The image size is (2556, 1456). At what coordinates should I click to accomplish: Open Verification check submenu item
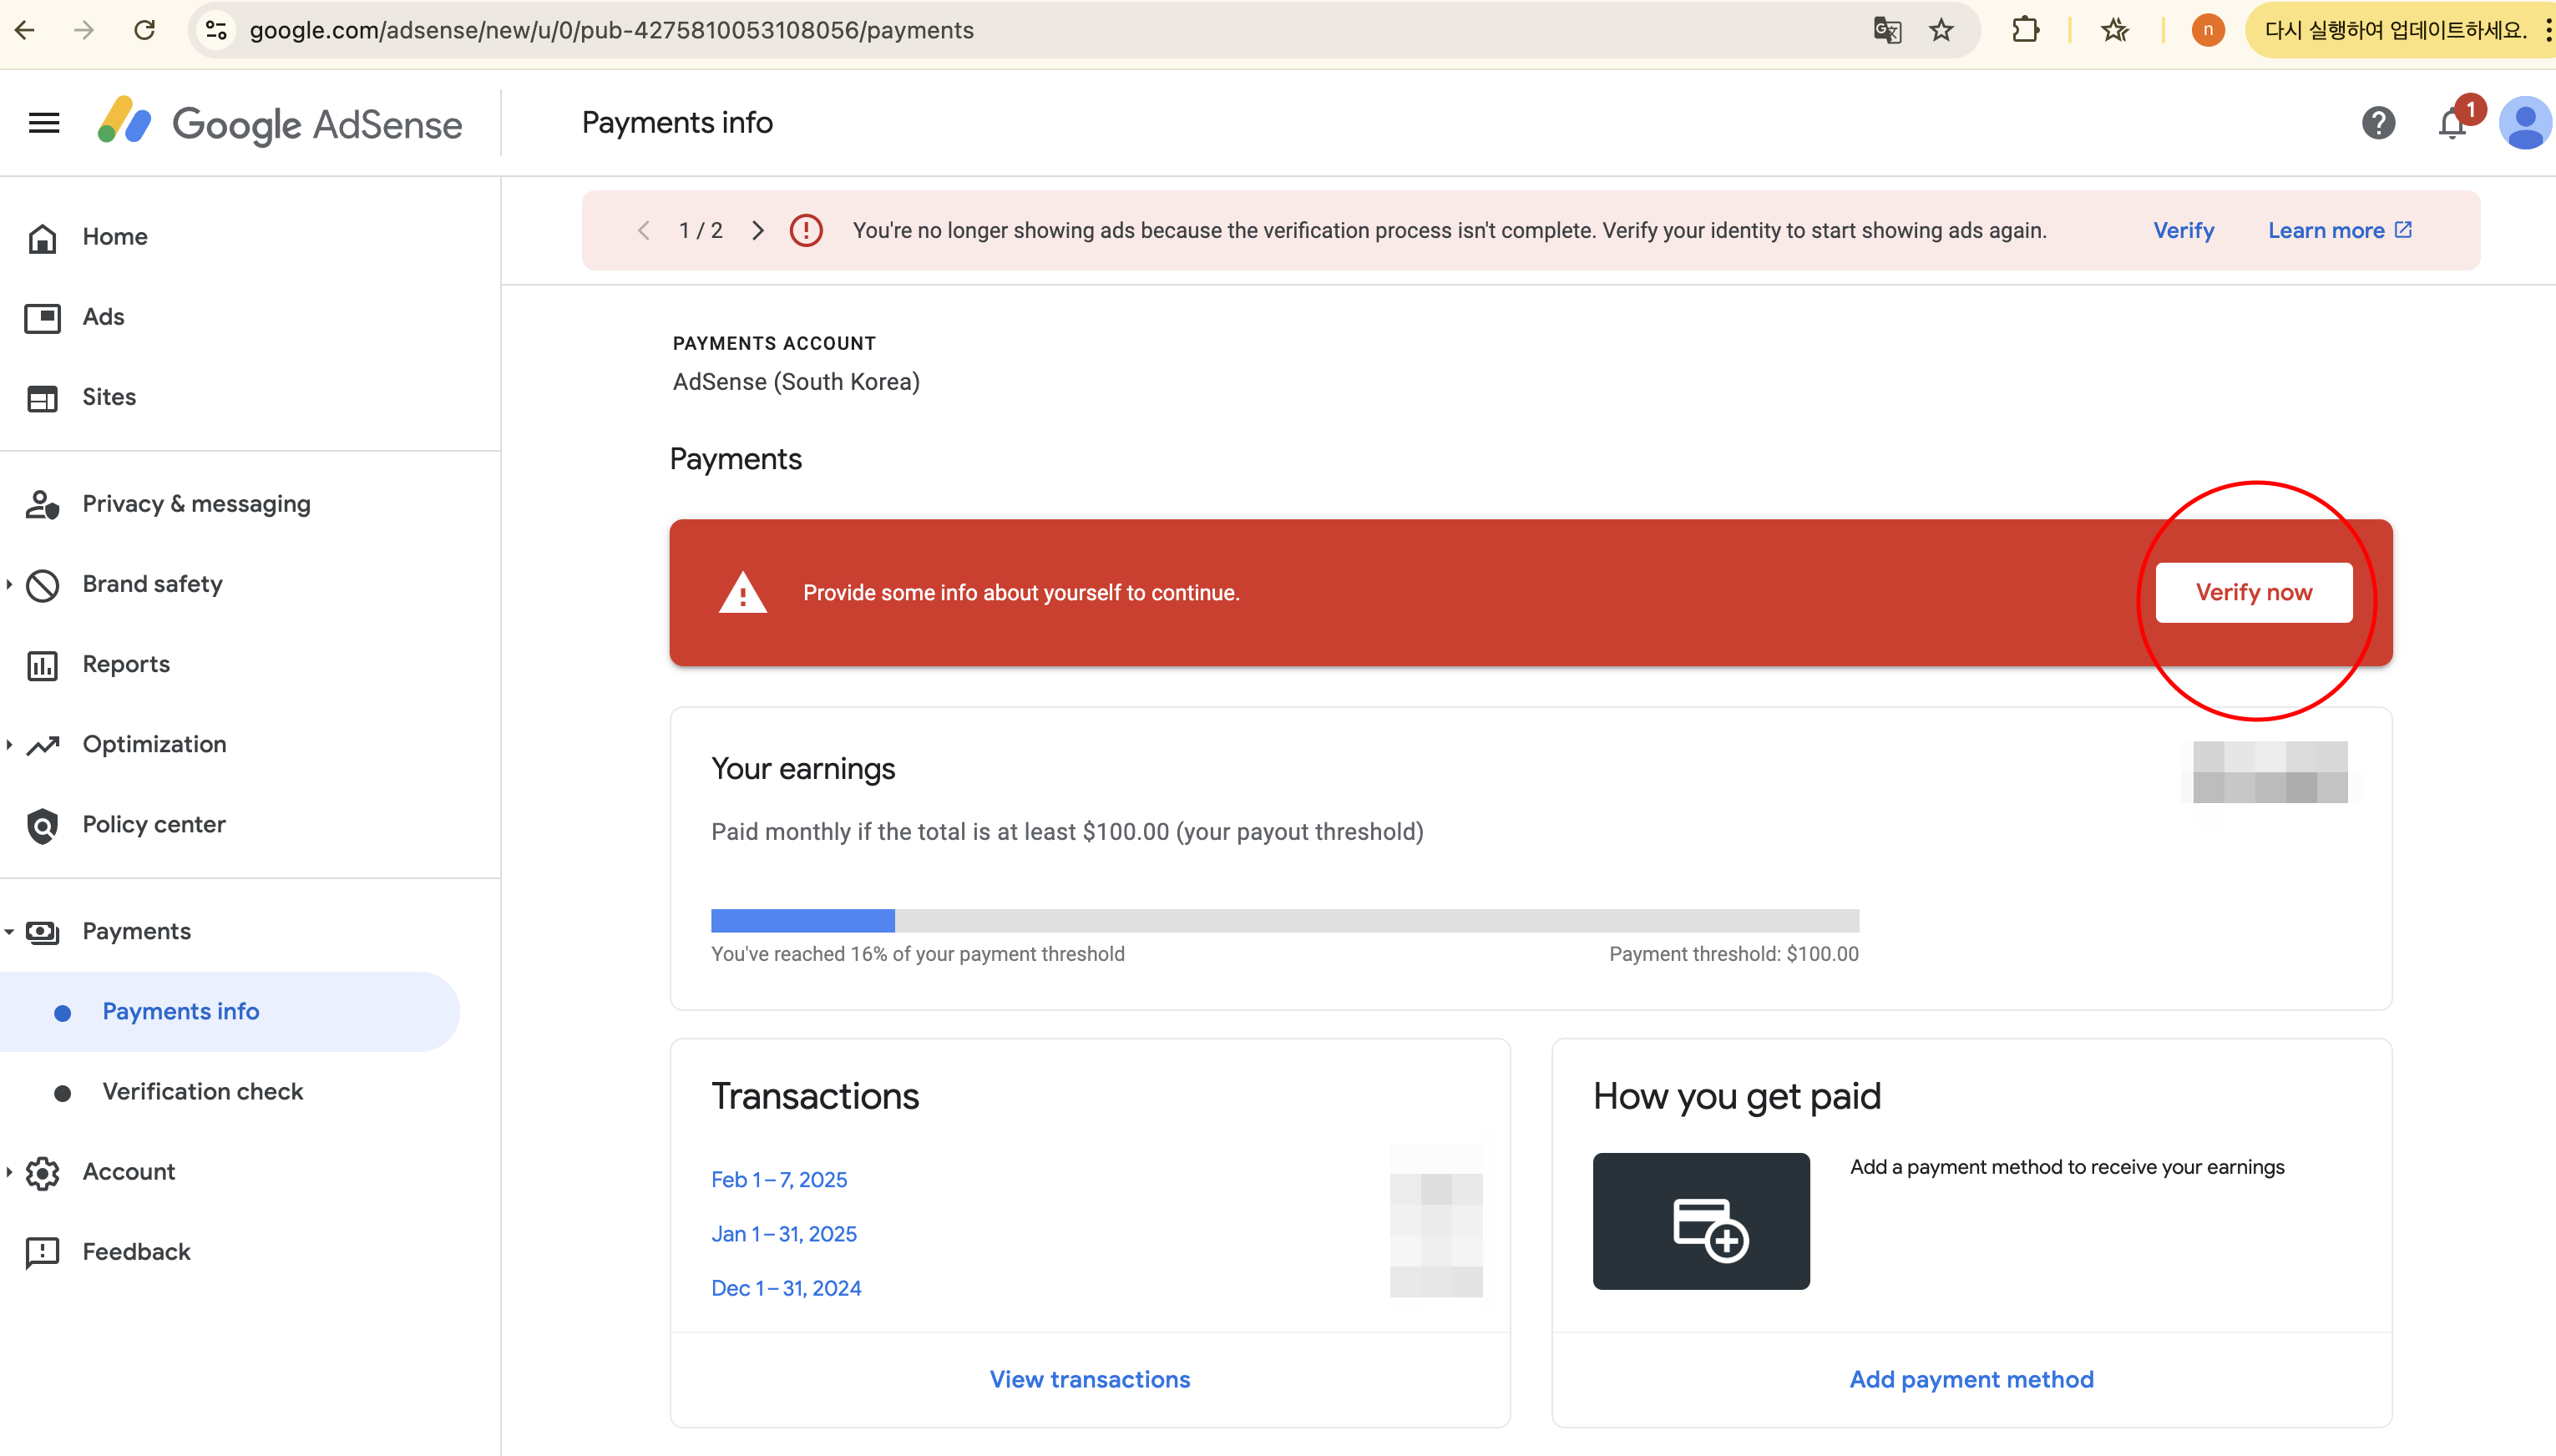(202, 1091)
